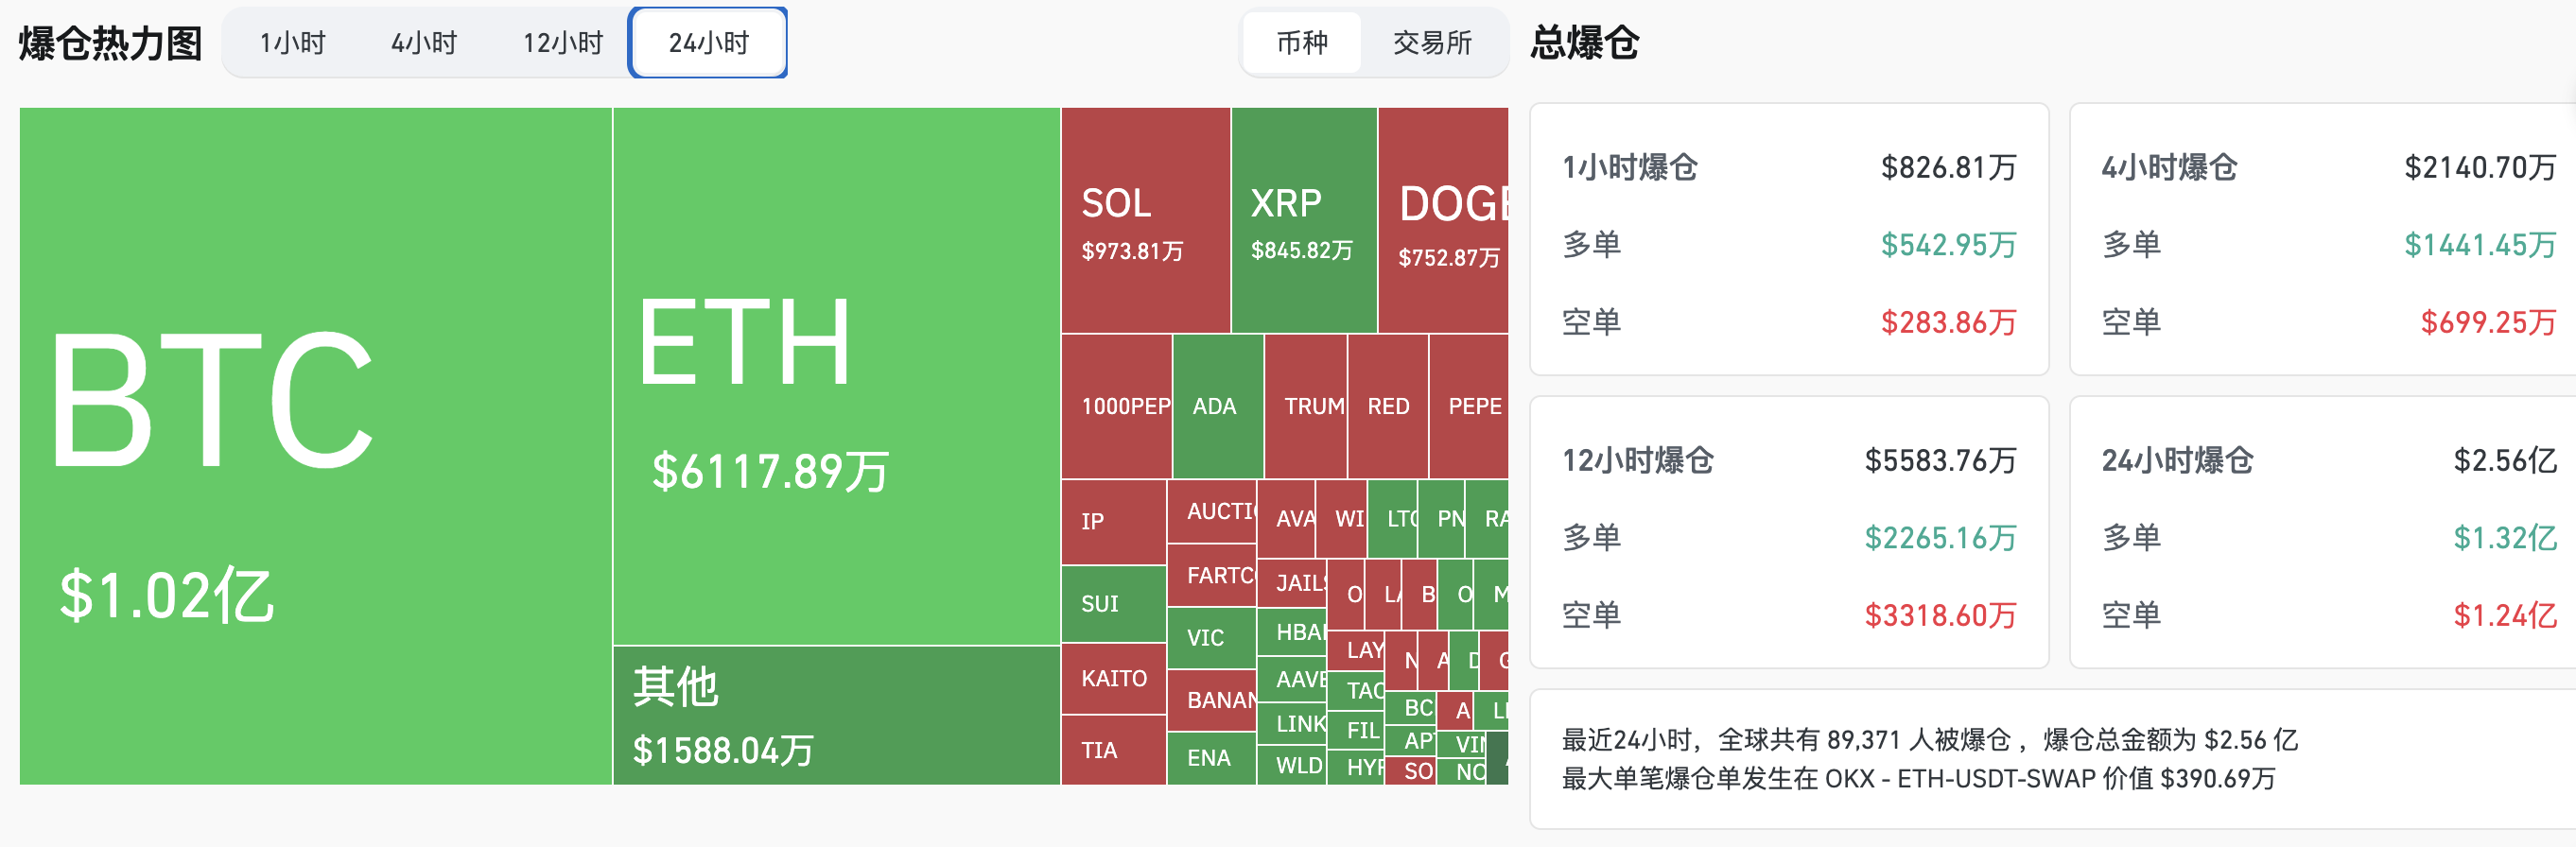Switch to the 12小时 tab

coord(563,43)
